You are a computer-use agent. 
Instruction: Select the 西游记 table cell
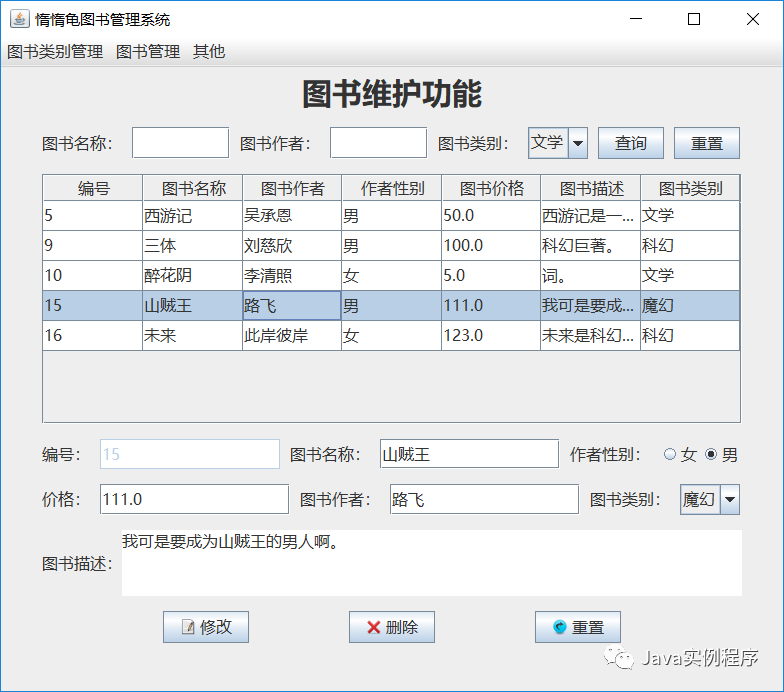[x=192, y=216]
